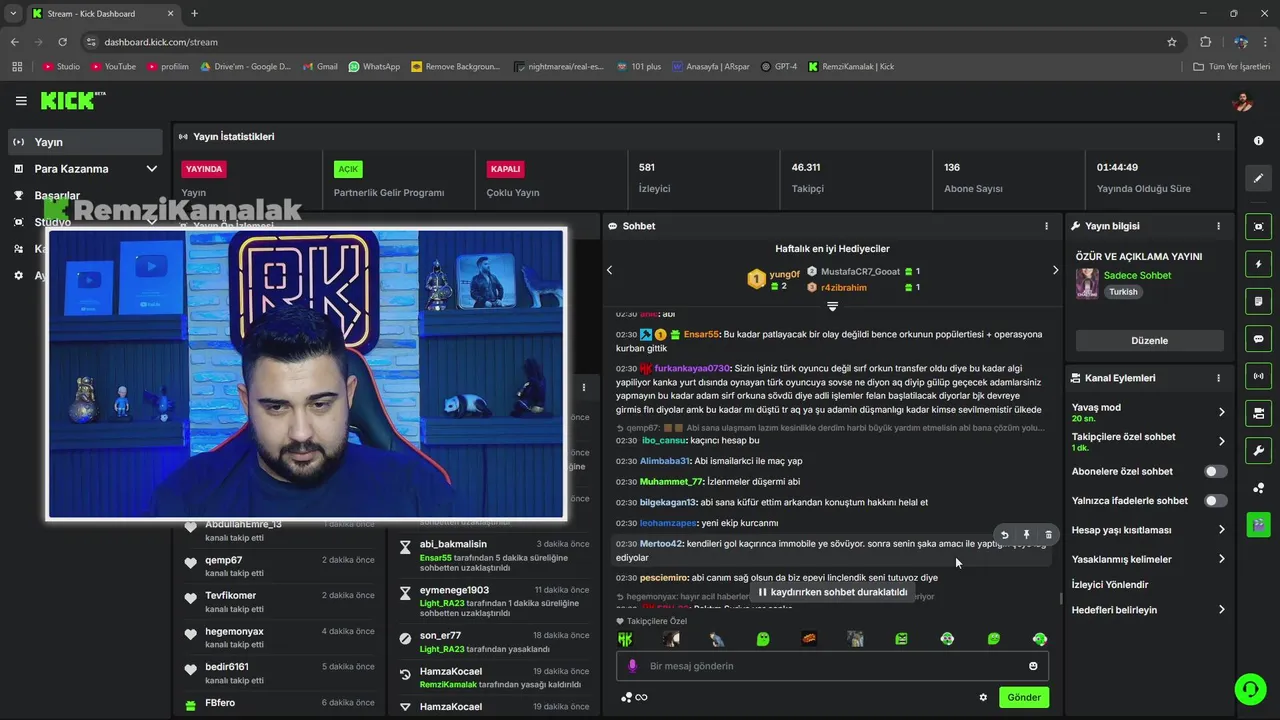Viewport: 1280px width, 720px height.
Task: Toggle Abonelere özel sohbet switch
Action: coord(1215,471)
